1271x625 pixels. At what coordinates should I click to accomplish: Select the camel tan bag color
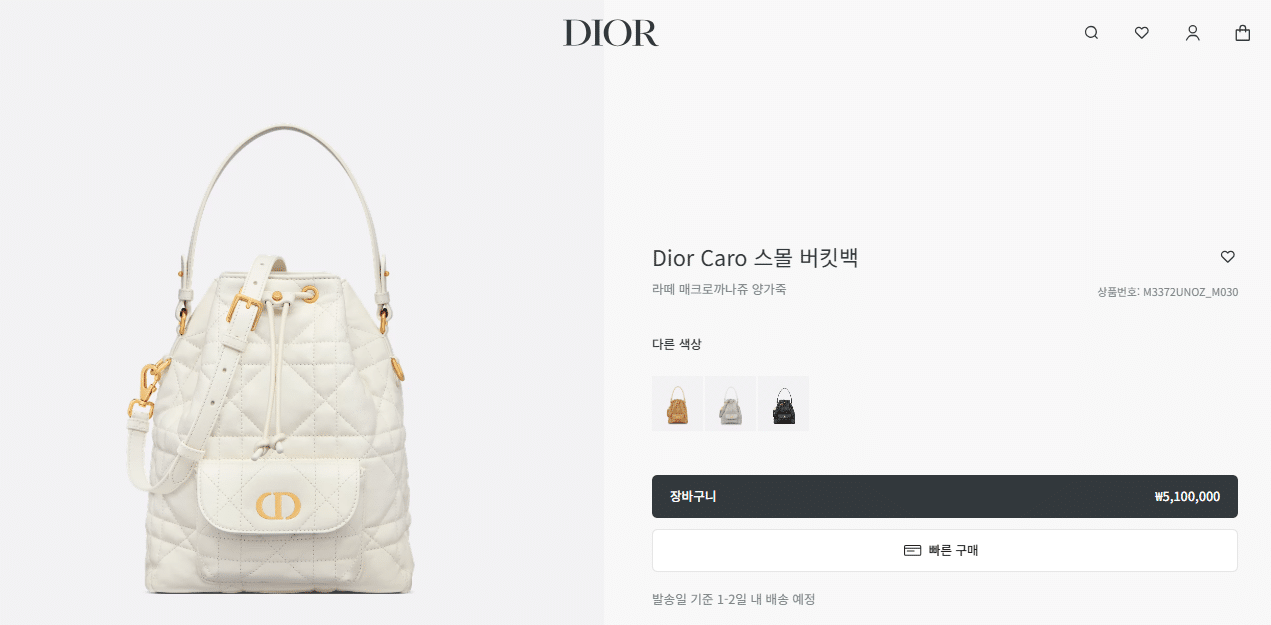[x=677, y=404]
